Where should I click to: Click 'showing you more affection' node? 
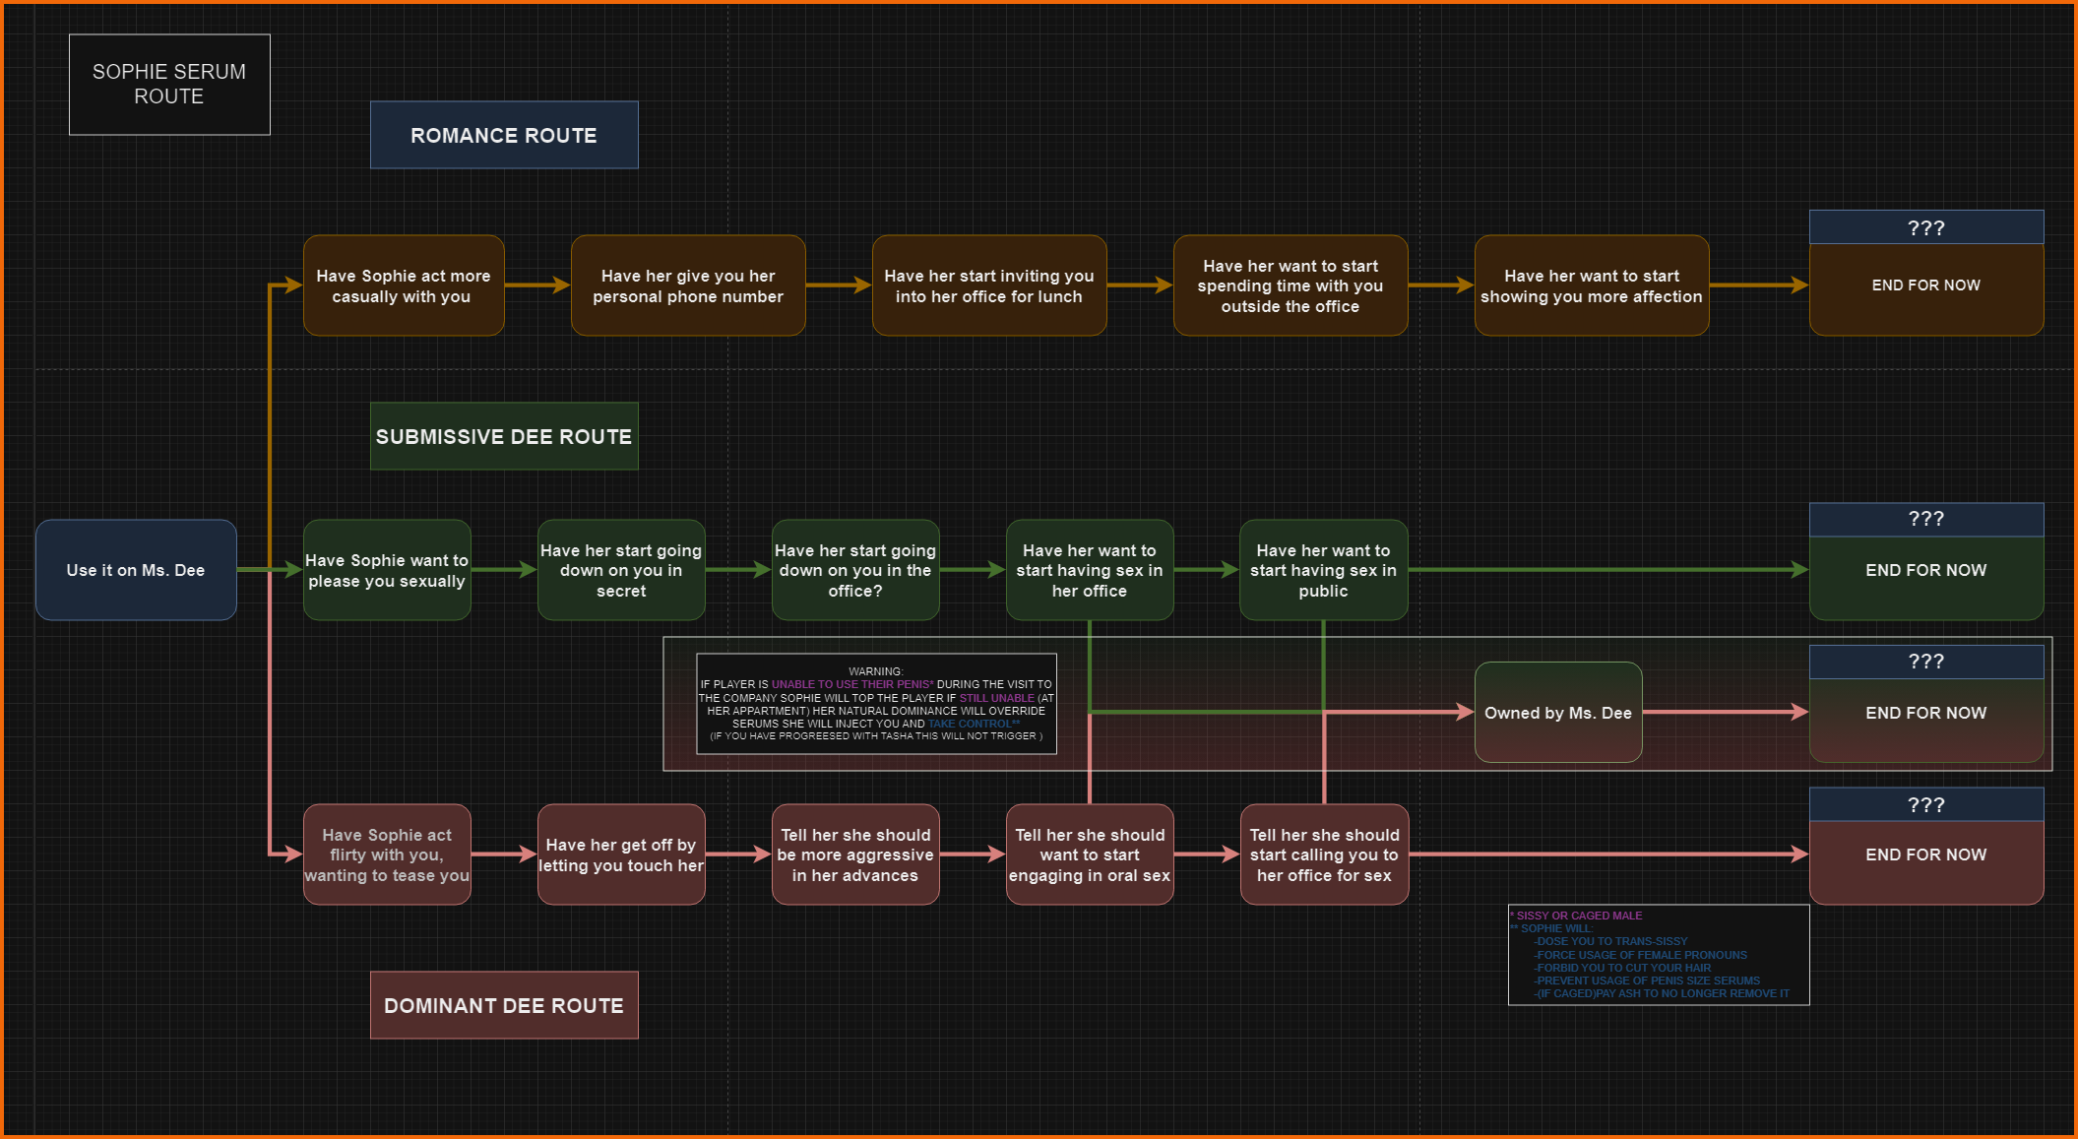click(x=1590, y=286)
